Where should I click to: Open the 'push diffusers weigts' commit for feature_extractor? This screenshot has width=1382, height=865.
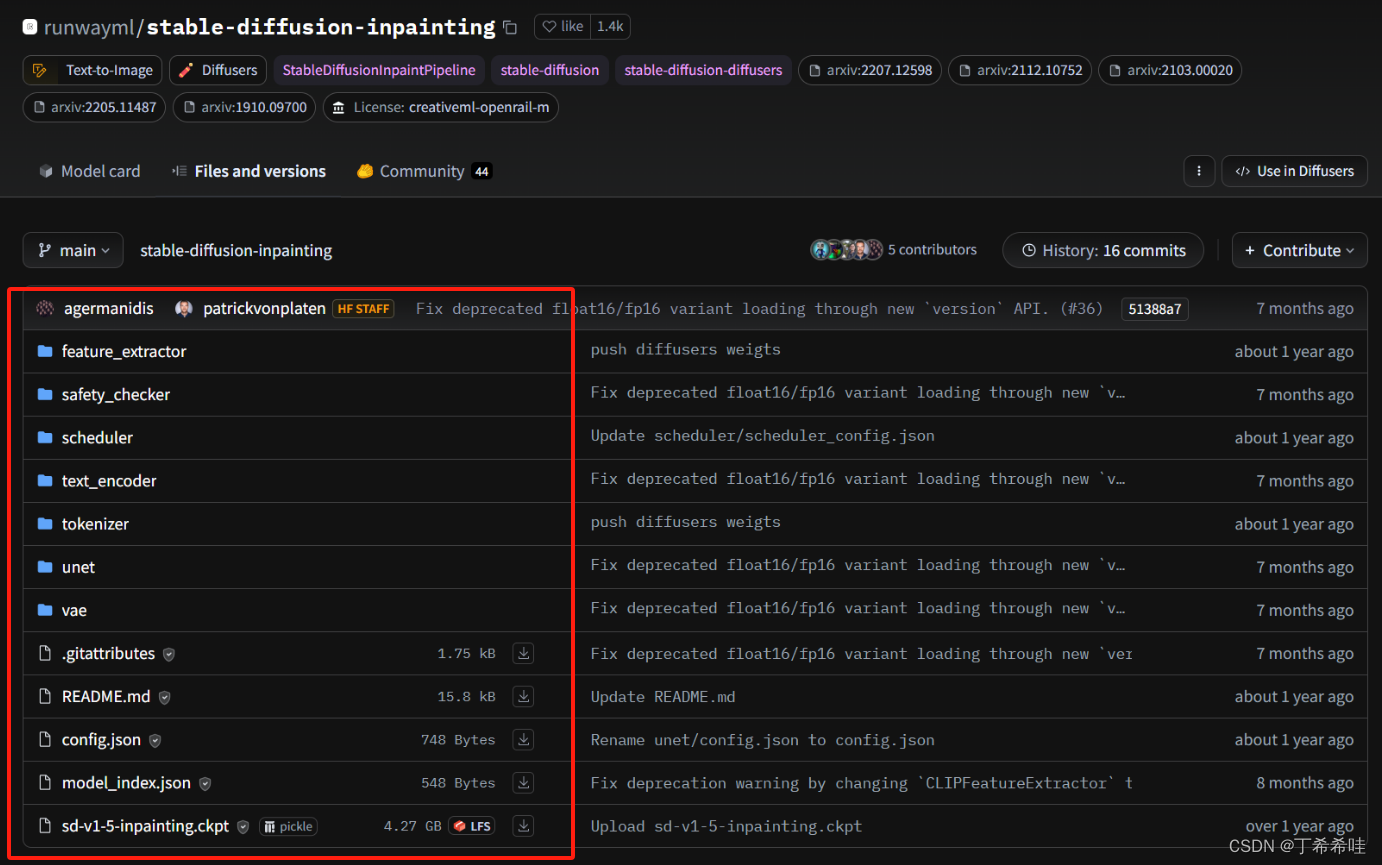point(686,350)
